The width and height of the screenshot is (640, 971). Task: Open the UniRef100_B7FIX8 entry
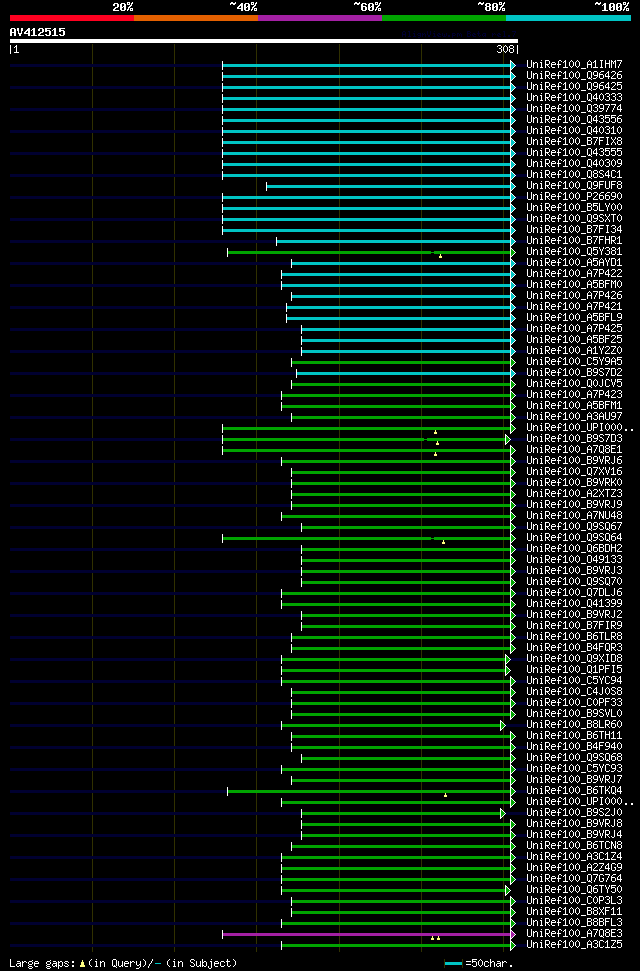coord(574,141)
